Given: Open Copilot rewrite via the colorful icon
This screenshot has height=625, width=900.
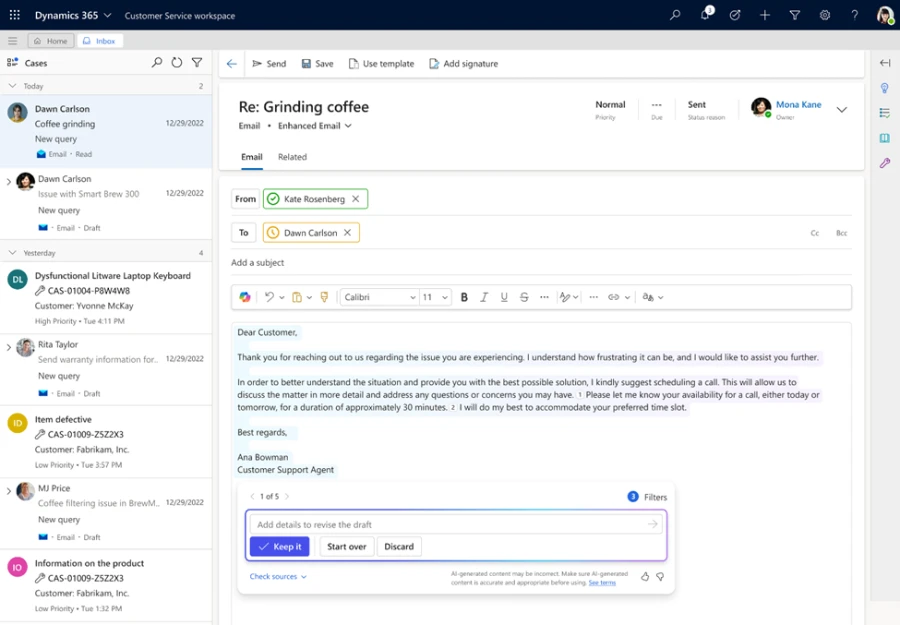Looking at the screenshot, I should click(243, 297).
